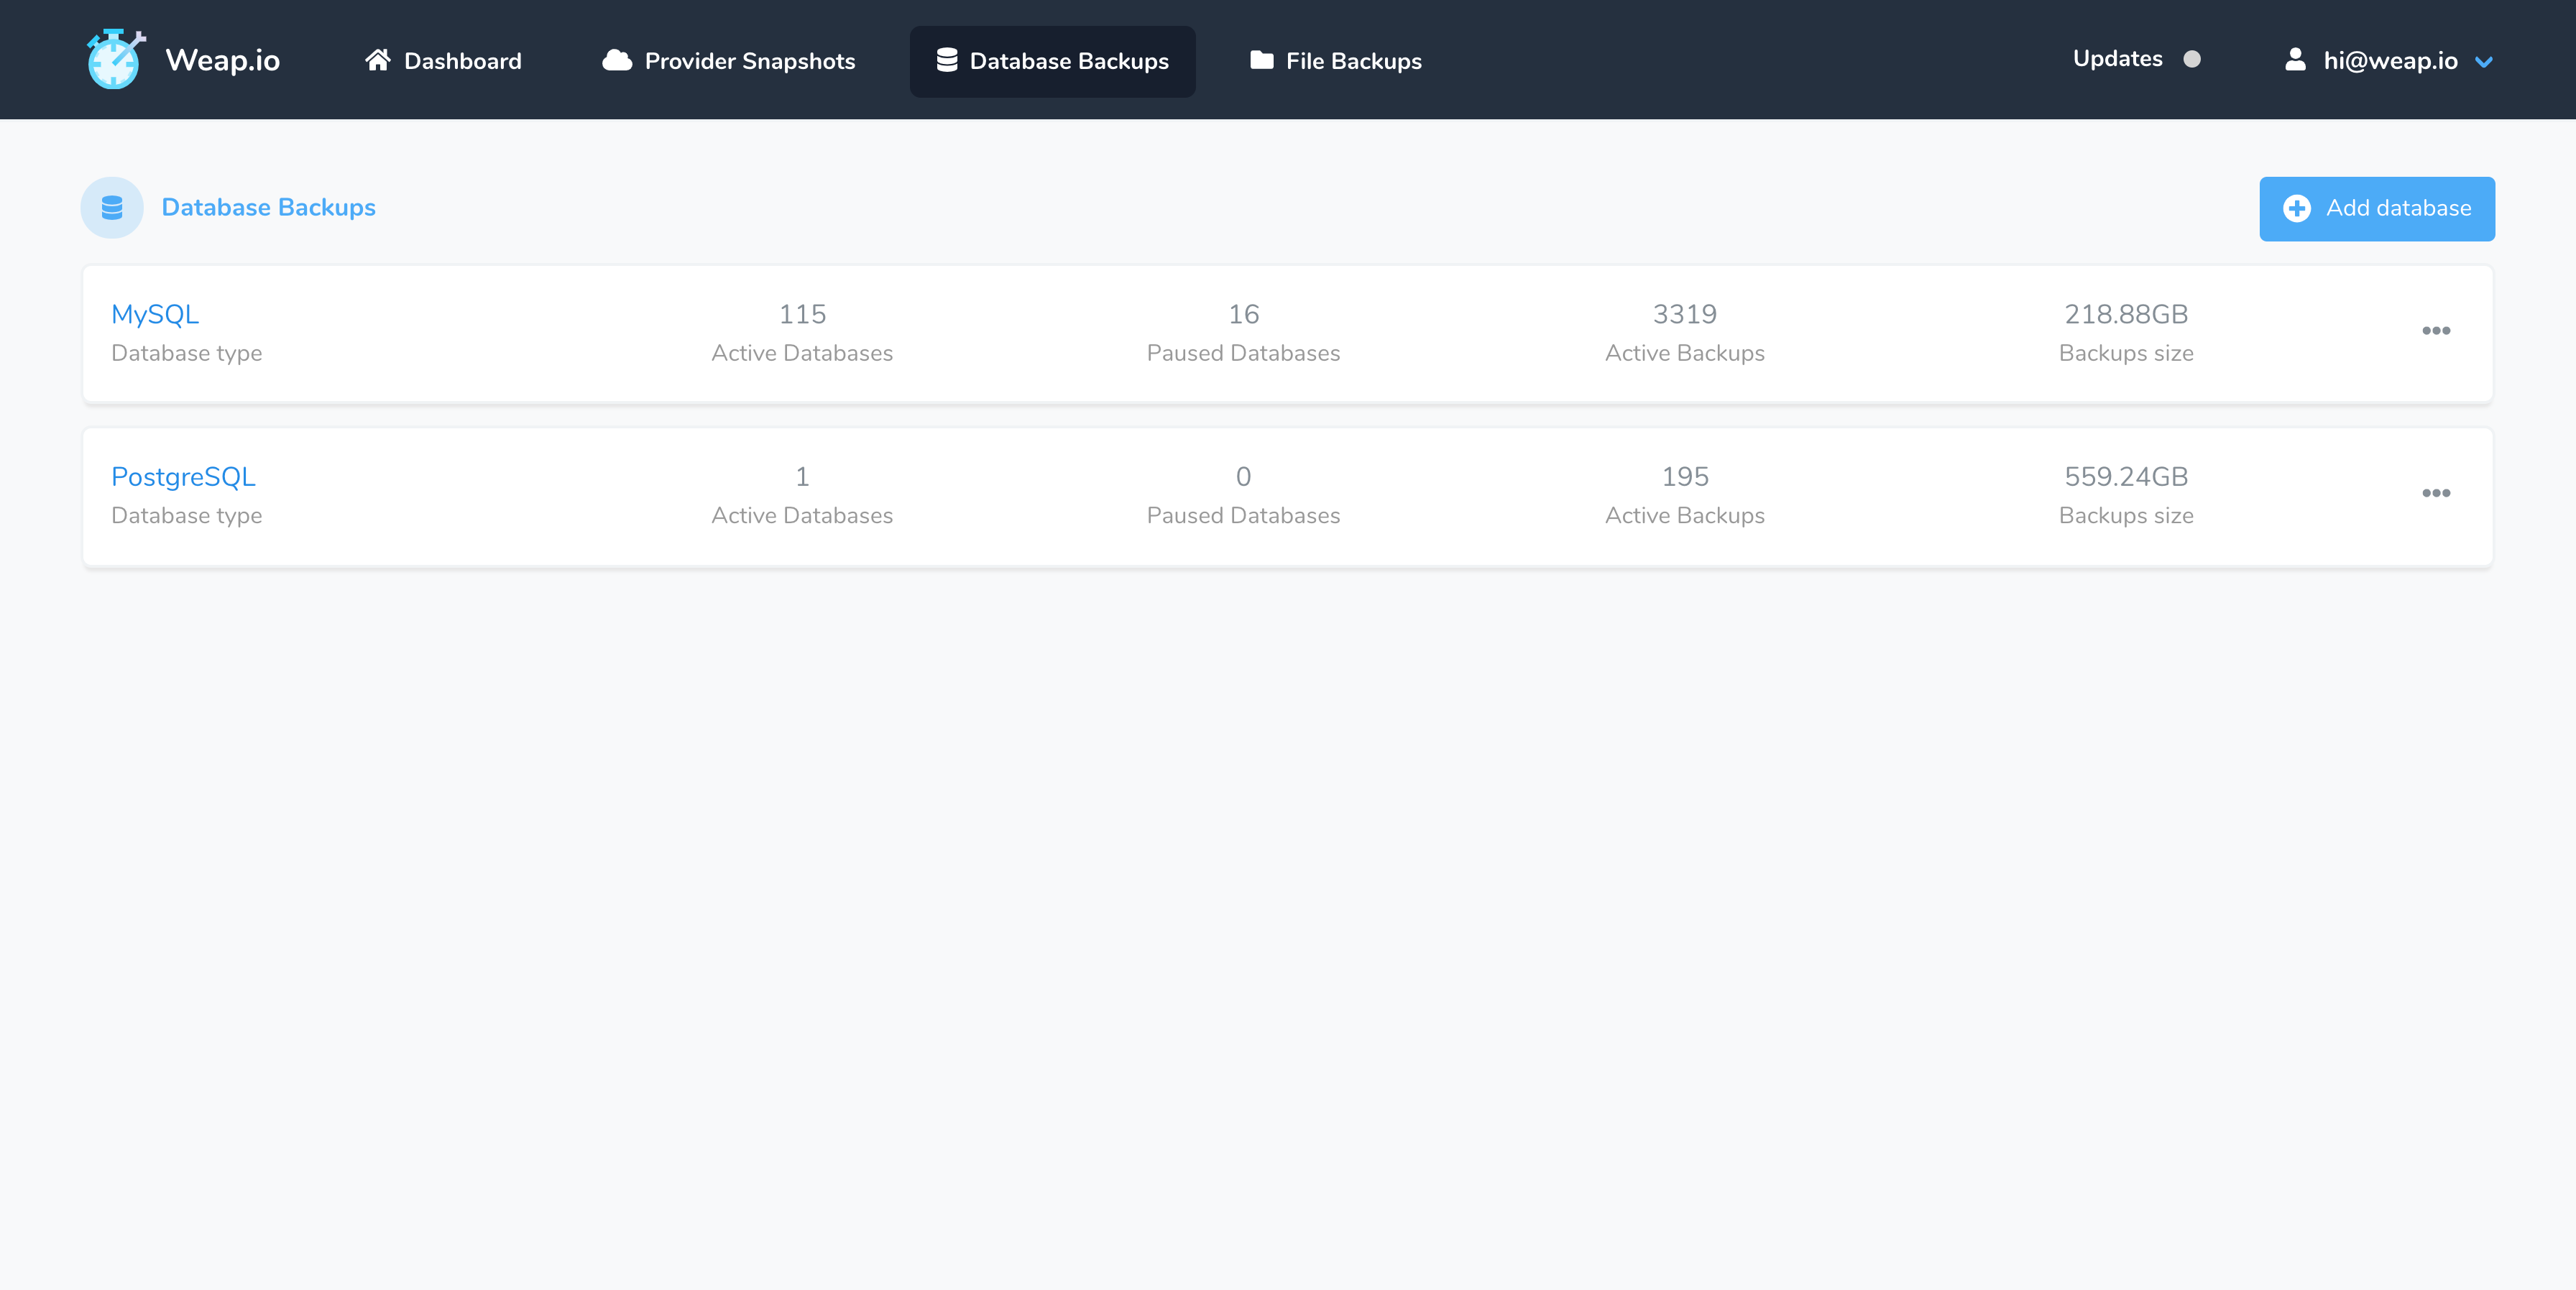Open the Dashboard nav item
2576x1290 pixels.
point(443,61)
